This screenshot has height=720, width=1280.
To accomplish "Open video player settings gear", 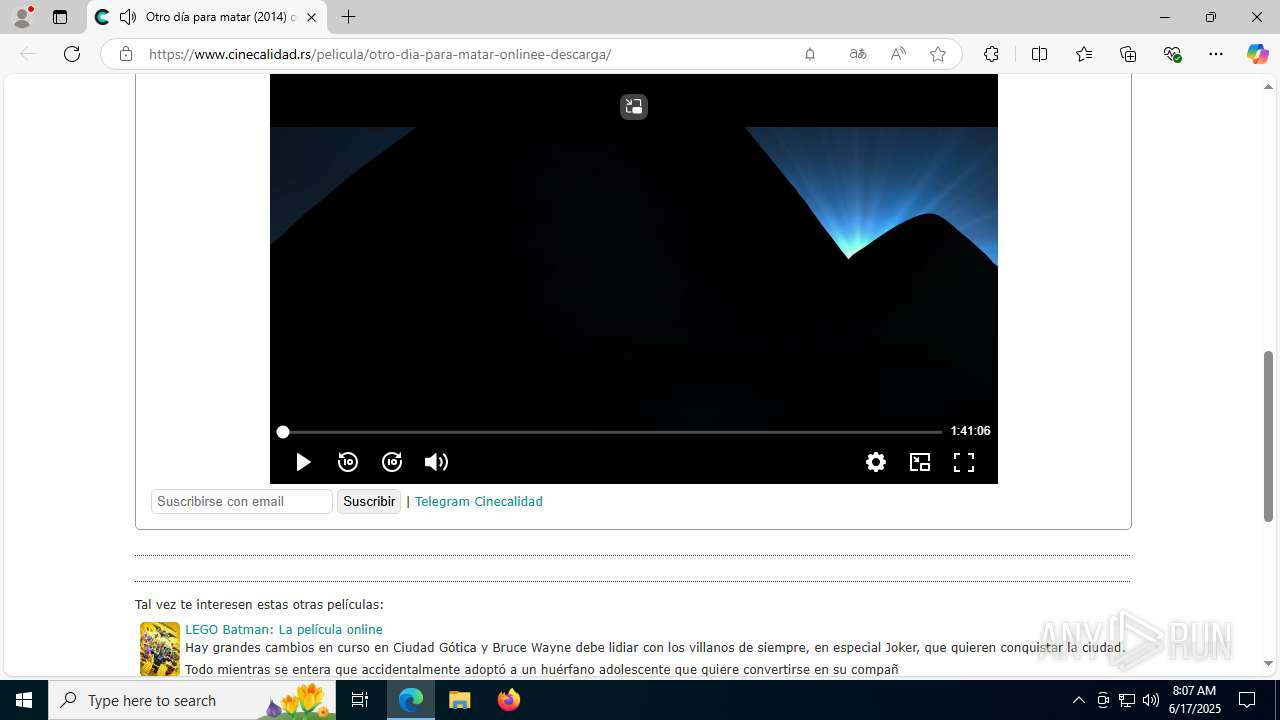I will pos(876,462).
